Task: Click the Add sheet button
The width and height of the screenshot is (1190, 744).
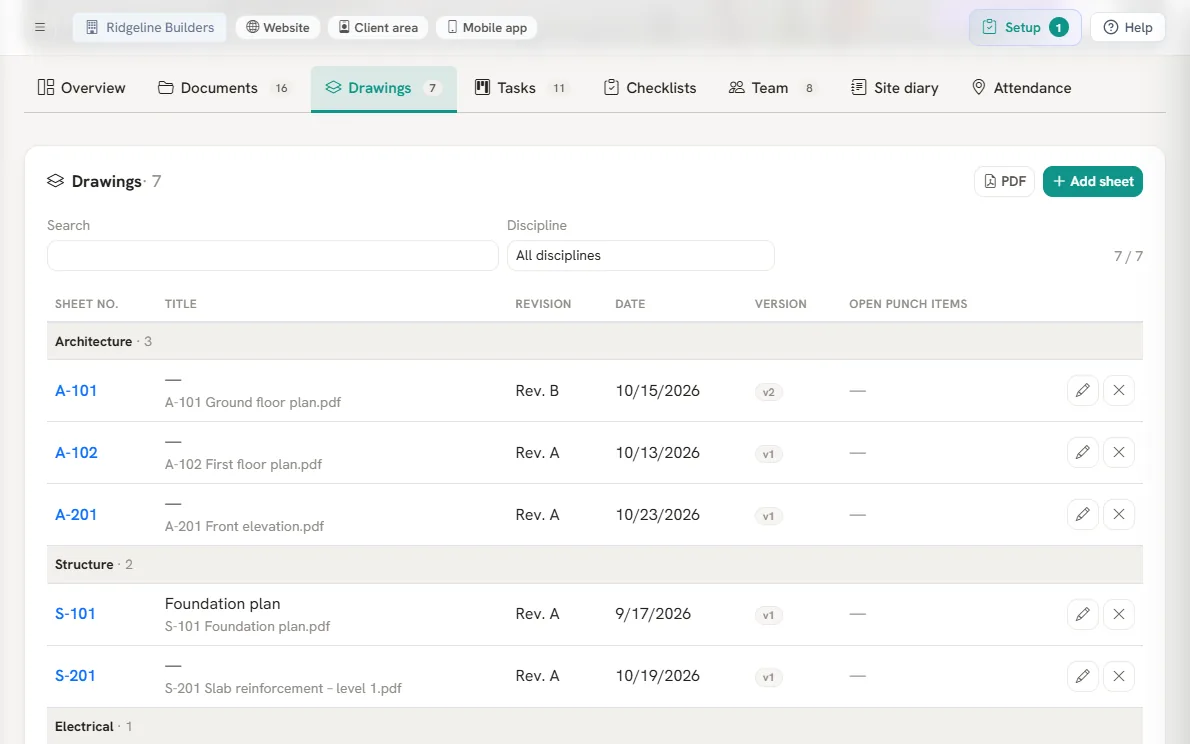Action: [x=1093, y=181]
